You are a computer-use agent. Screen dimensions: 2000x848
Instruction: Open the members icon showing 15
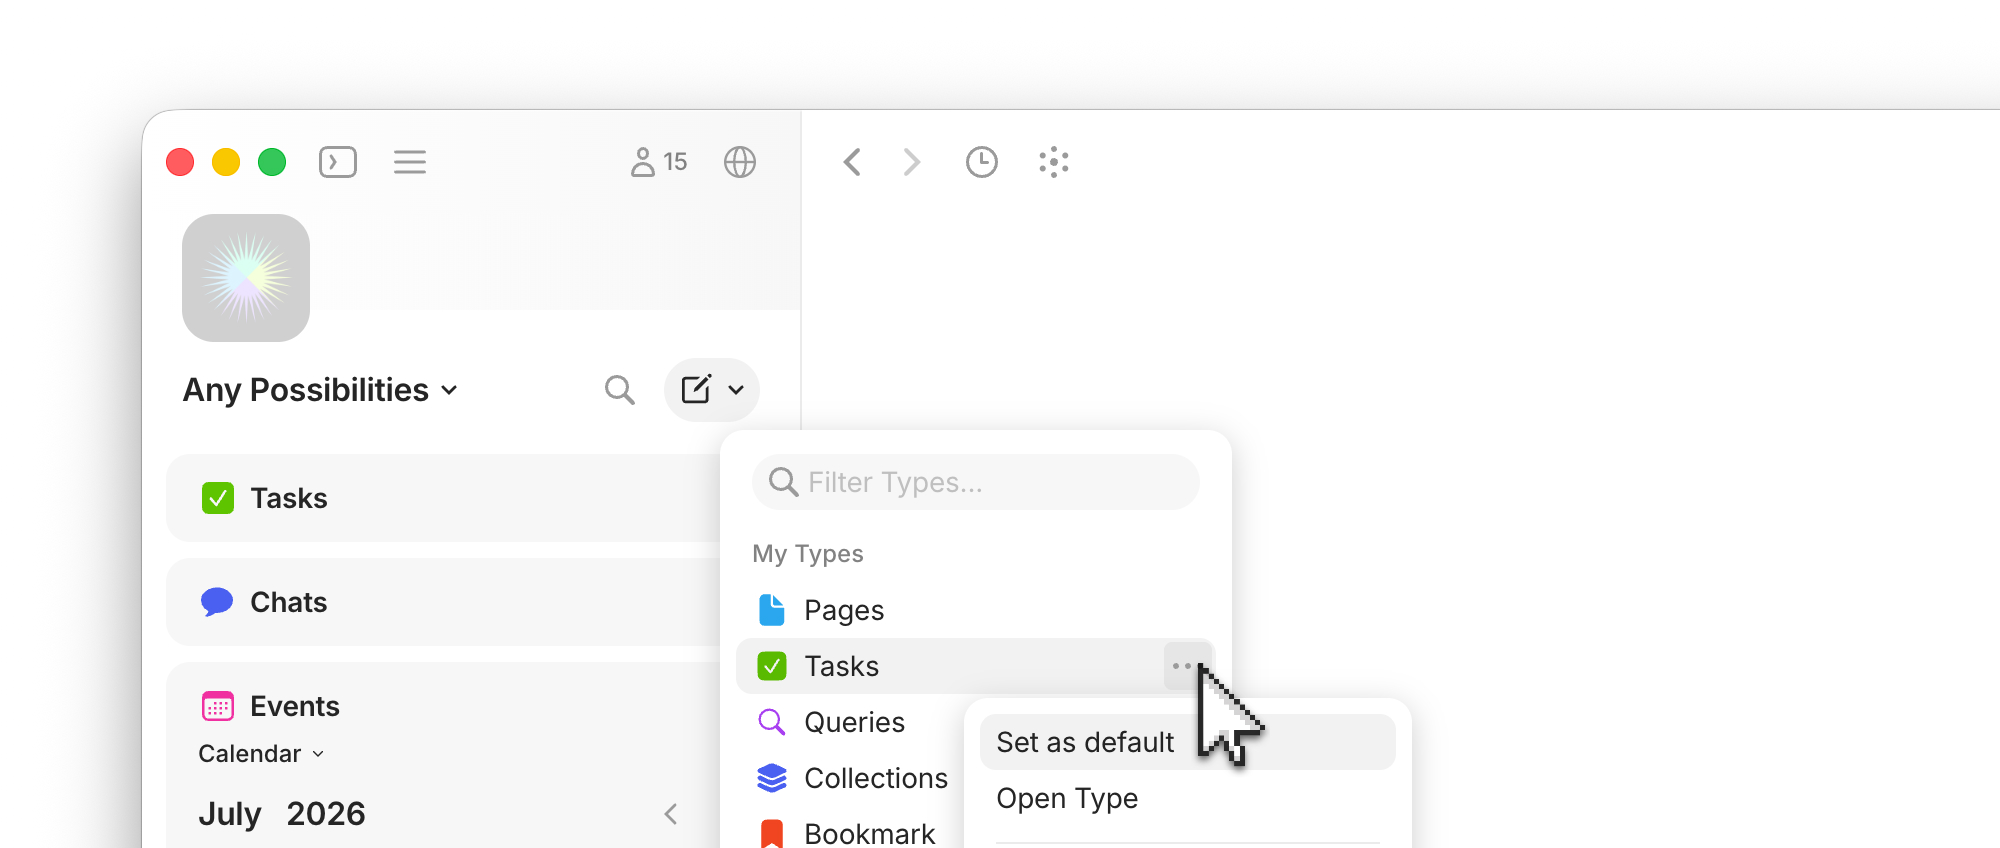click(659, 162)
